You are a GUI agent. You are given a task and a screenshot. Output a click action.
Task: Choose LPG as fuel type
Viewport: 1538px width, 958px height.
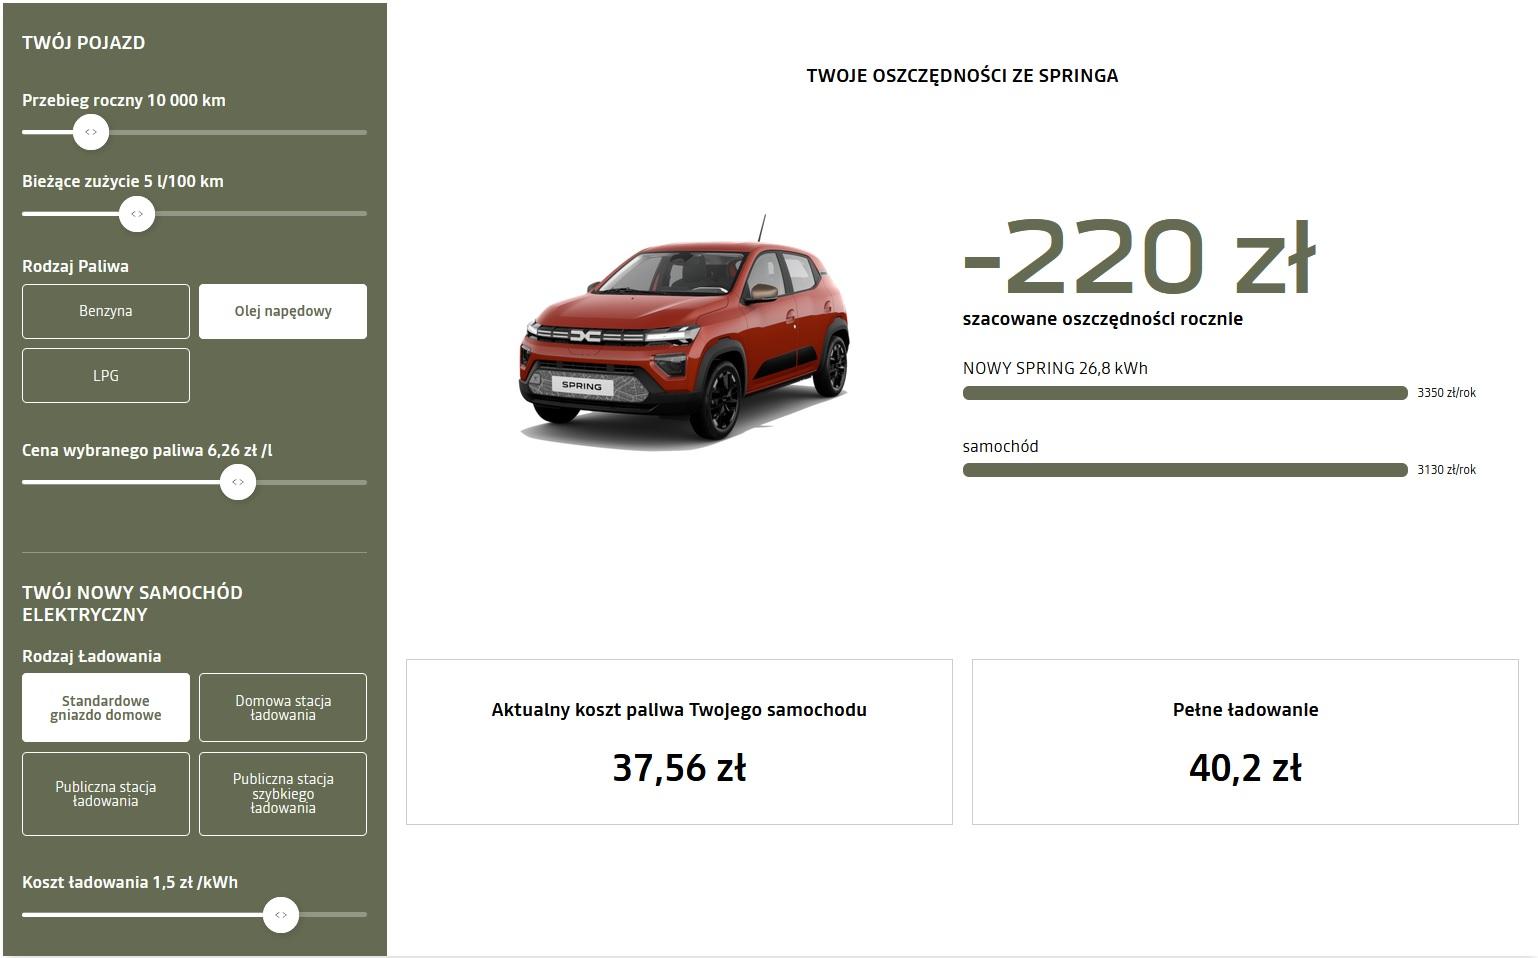106,376
